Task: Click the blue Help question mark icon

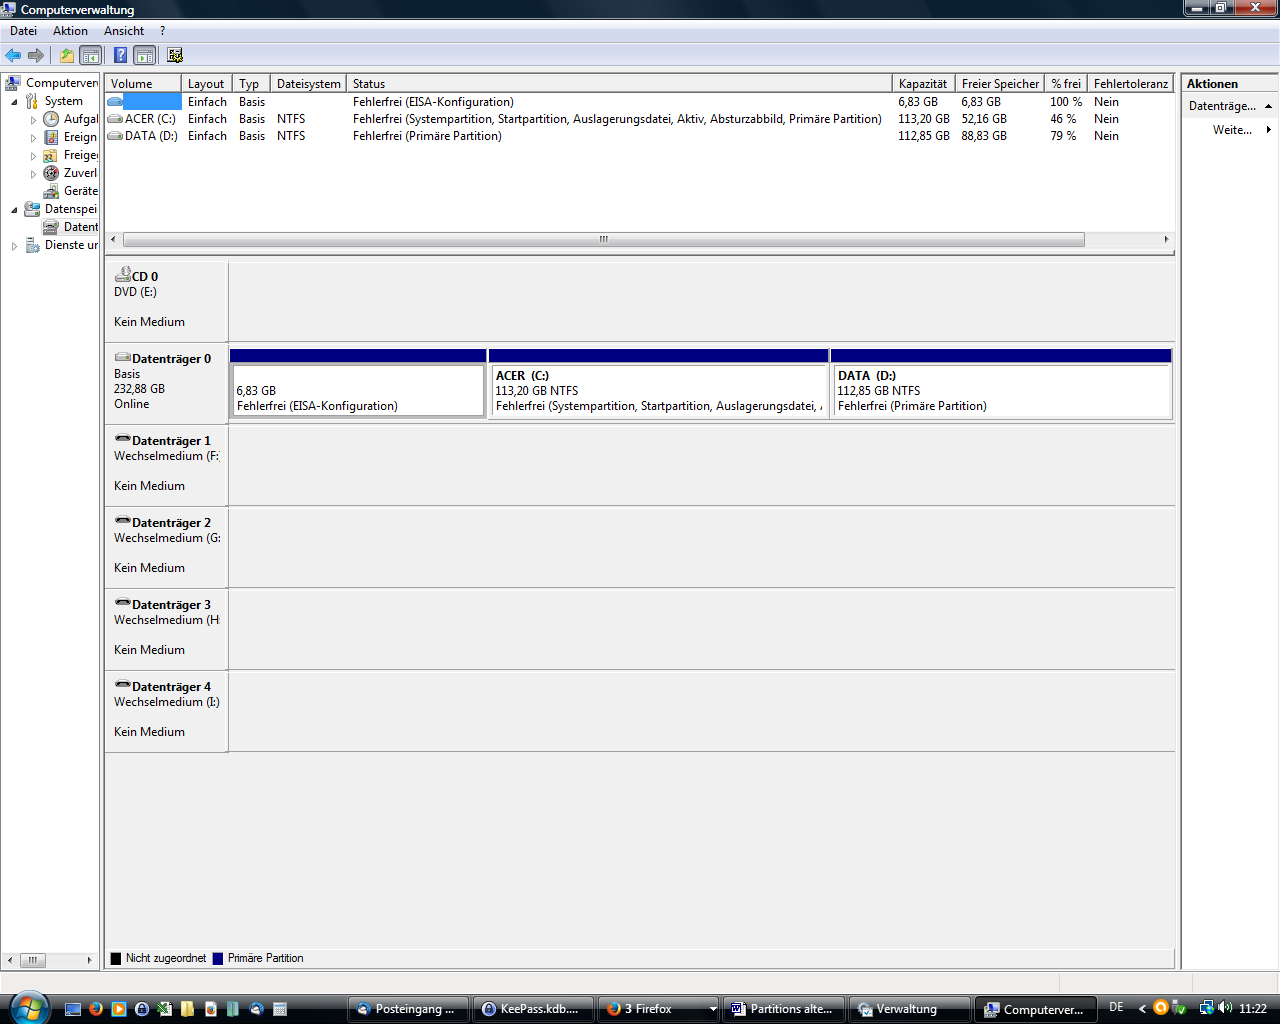Action: [x=120, y=56]
